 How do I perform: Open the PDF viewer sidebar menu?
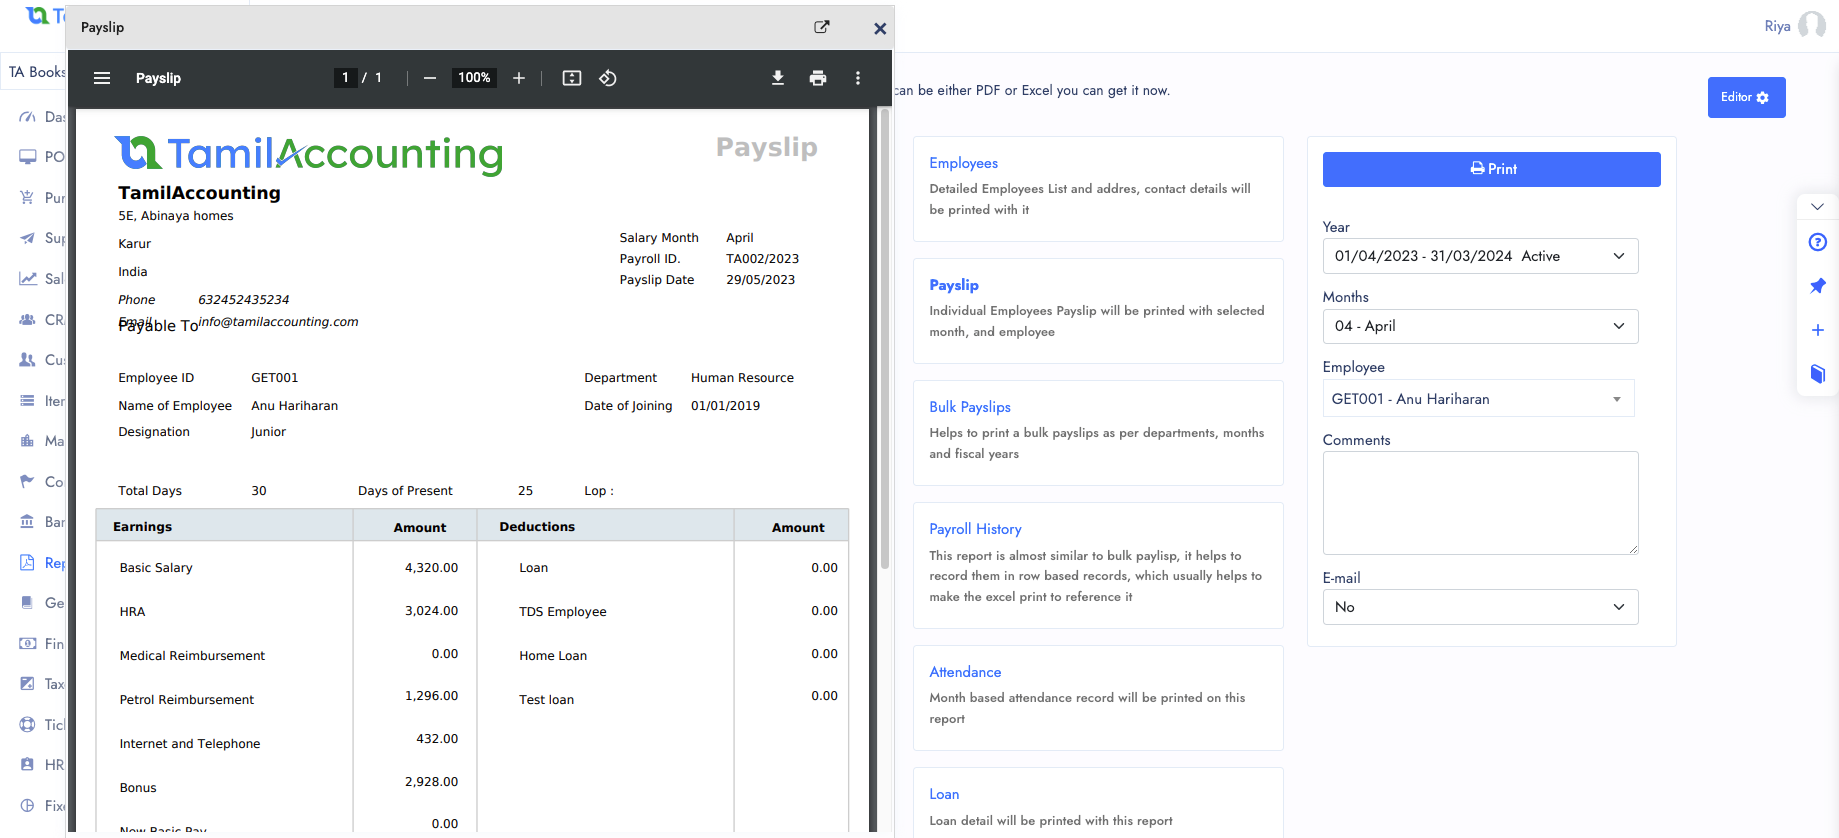click(x=102, y=78)
